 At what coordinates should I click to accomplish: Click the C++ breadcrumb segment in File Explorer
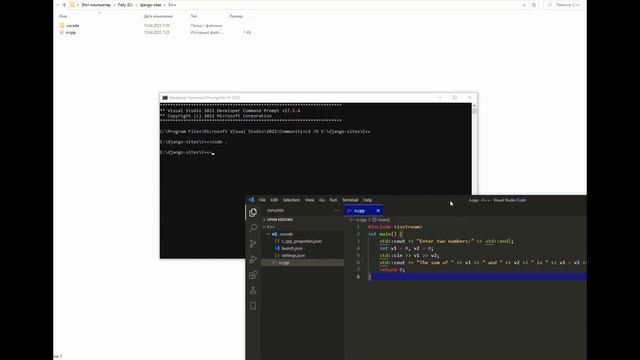coord(172,5)
